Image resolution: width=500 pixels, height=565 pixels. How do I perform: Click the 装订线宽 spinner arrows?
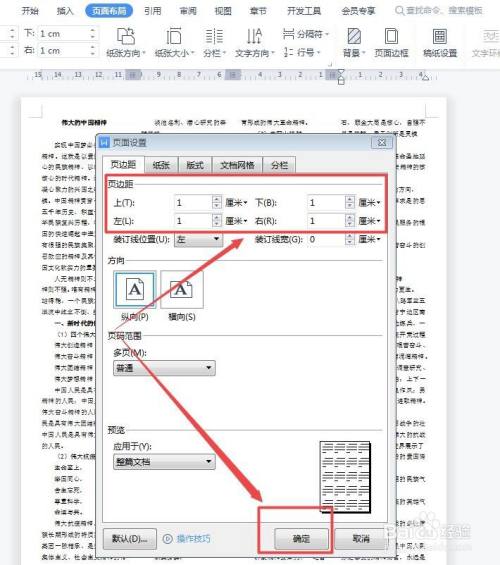click(350, 239)
